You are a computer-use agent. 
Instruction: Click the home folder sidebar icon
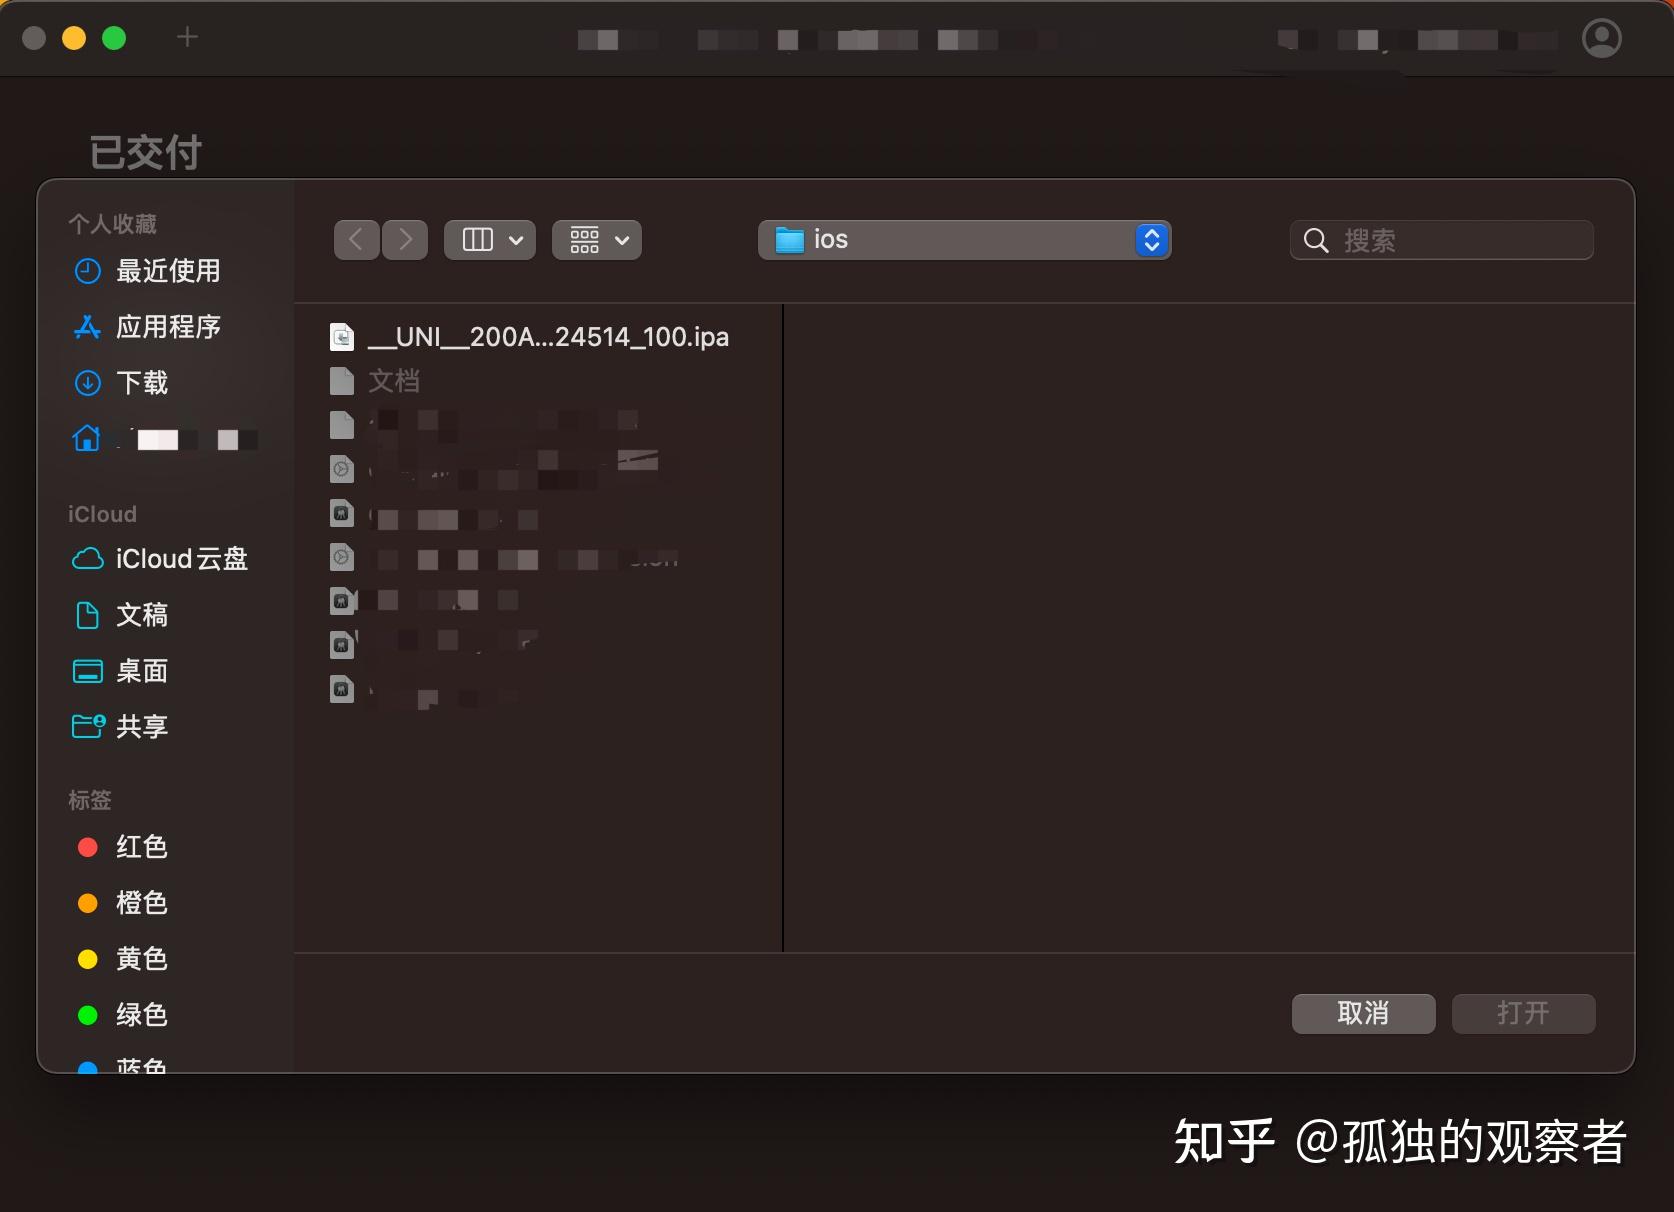88,439
